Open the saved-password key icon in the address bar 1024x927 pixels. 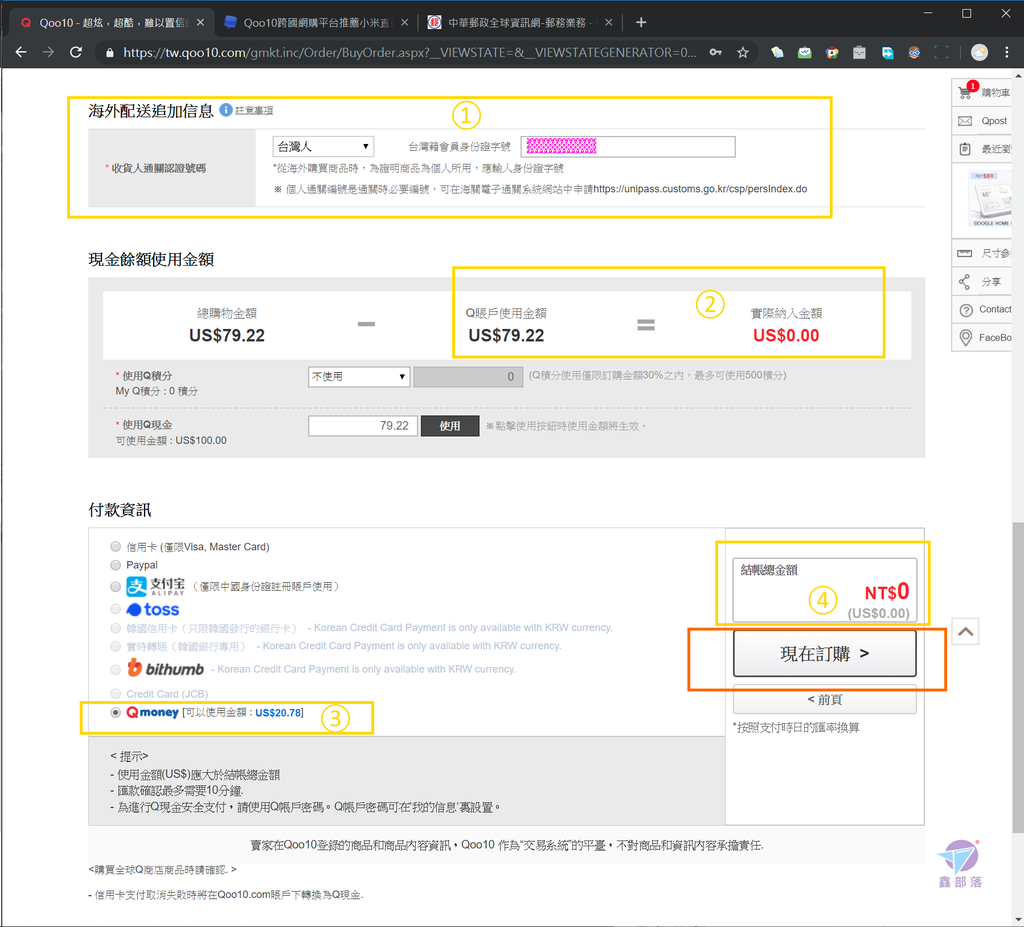[x=716, y=52]
